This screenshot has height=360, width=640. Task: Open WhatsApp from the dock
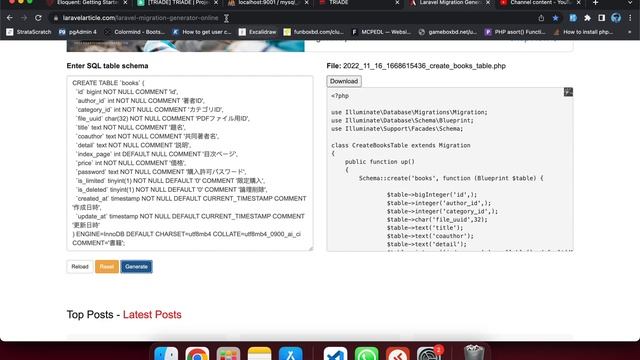coord(367,354)
